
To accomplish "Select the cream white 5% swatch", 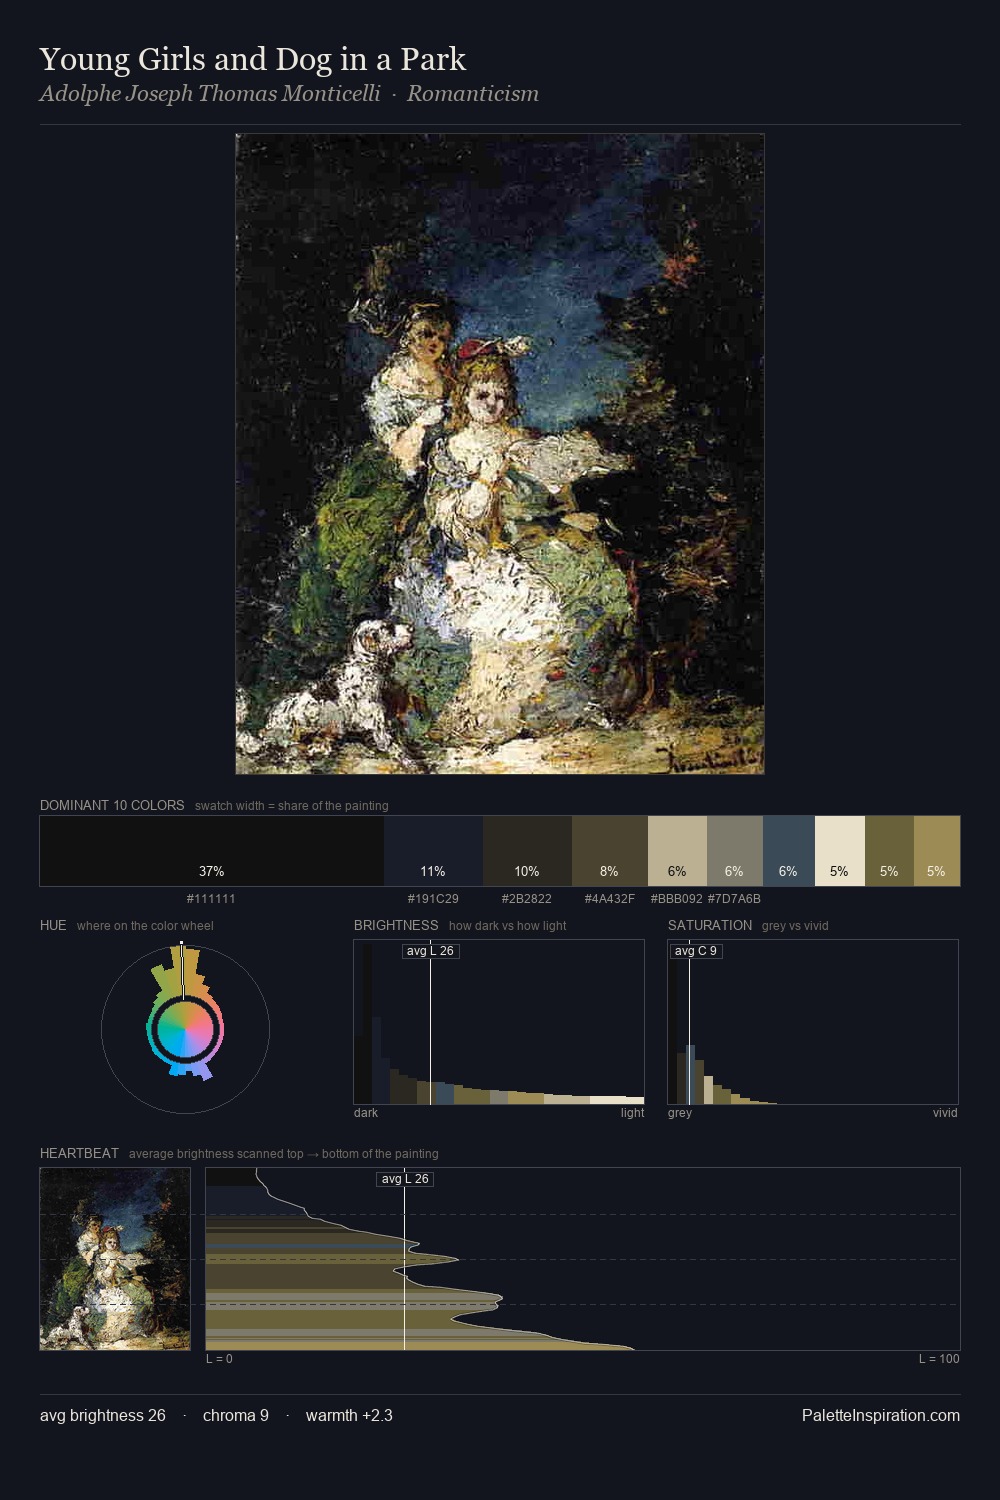I will 840,851.
